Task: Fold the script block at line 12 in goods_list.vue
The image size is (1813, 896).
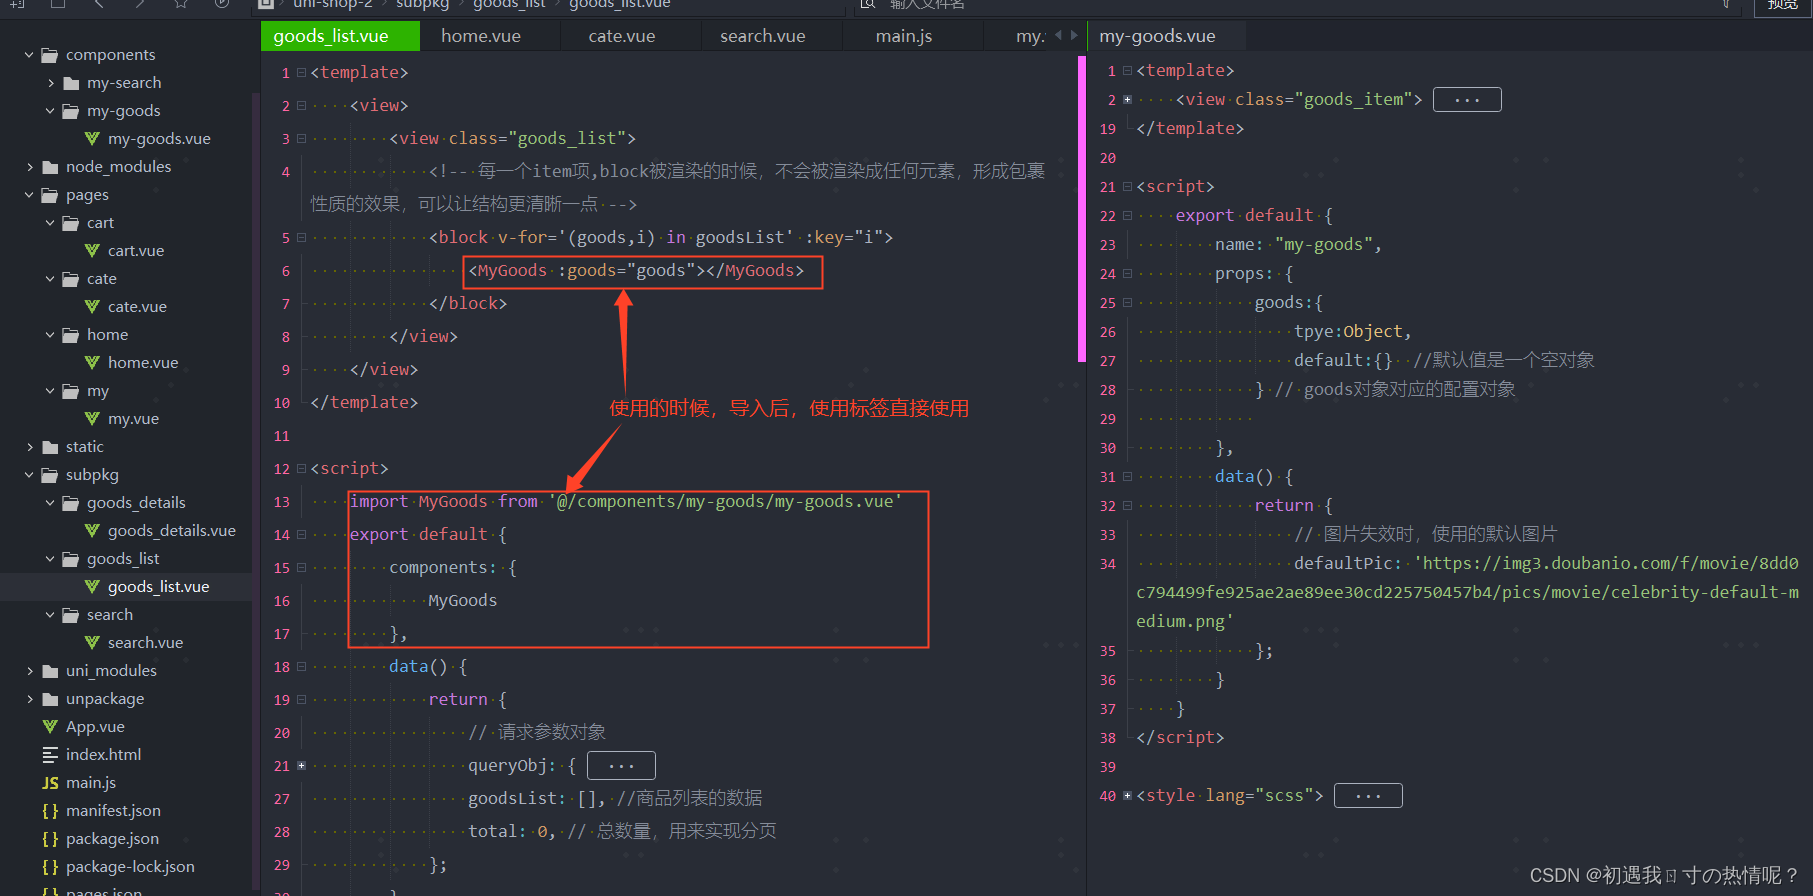Action: [x=301, y=469]
